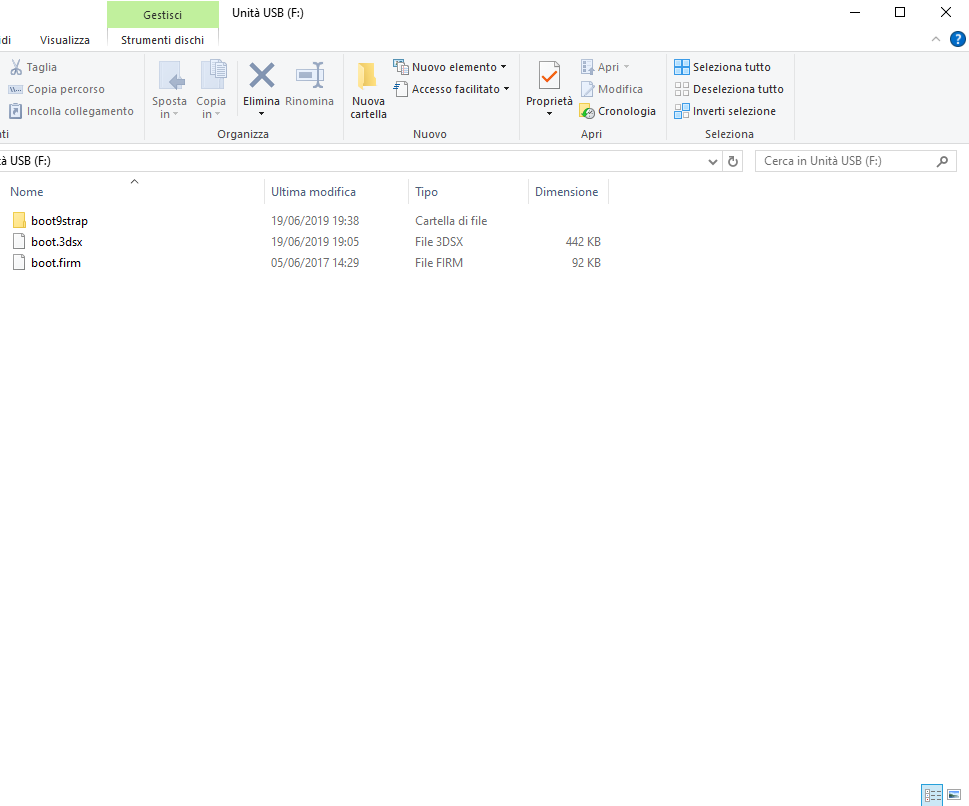Click the date 05/06/2017 14:29

[315, 263]
